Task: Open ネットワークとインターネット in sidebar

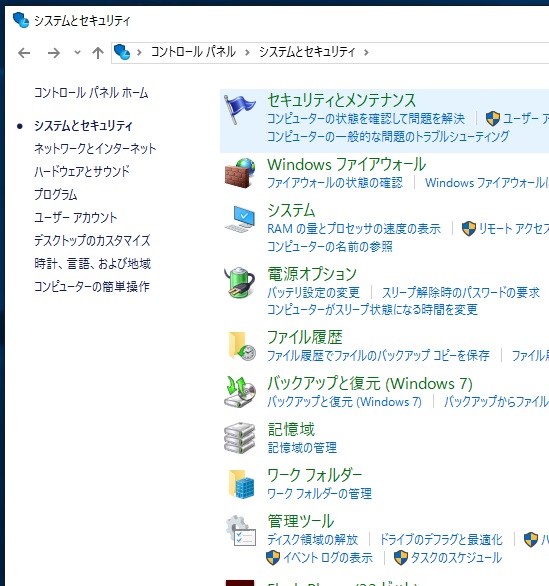Action: 95,148
